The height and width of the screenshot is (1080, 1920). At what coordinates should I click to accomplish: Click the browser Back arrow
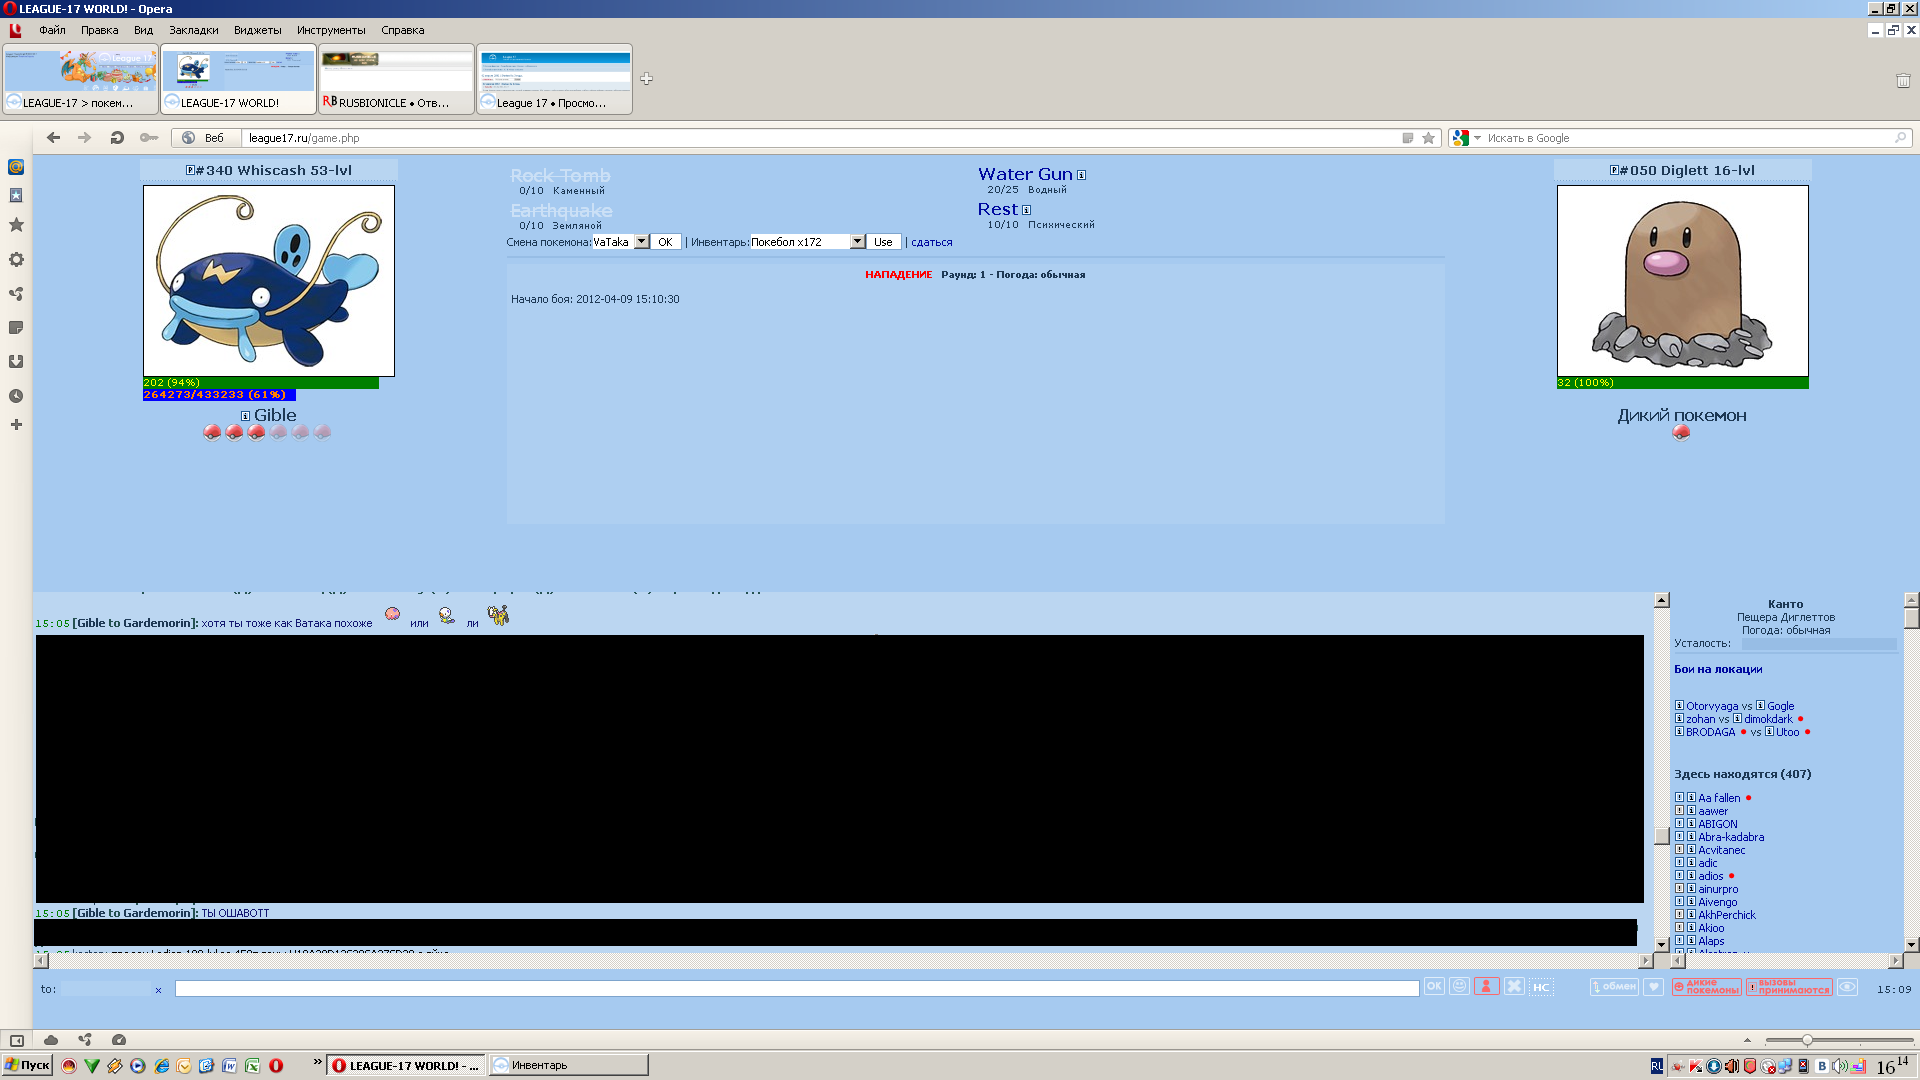pos(54,138)
